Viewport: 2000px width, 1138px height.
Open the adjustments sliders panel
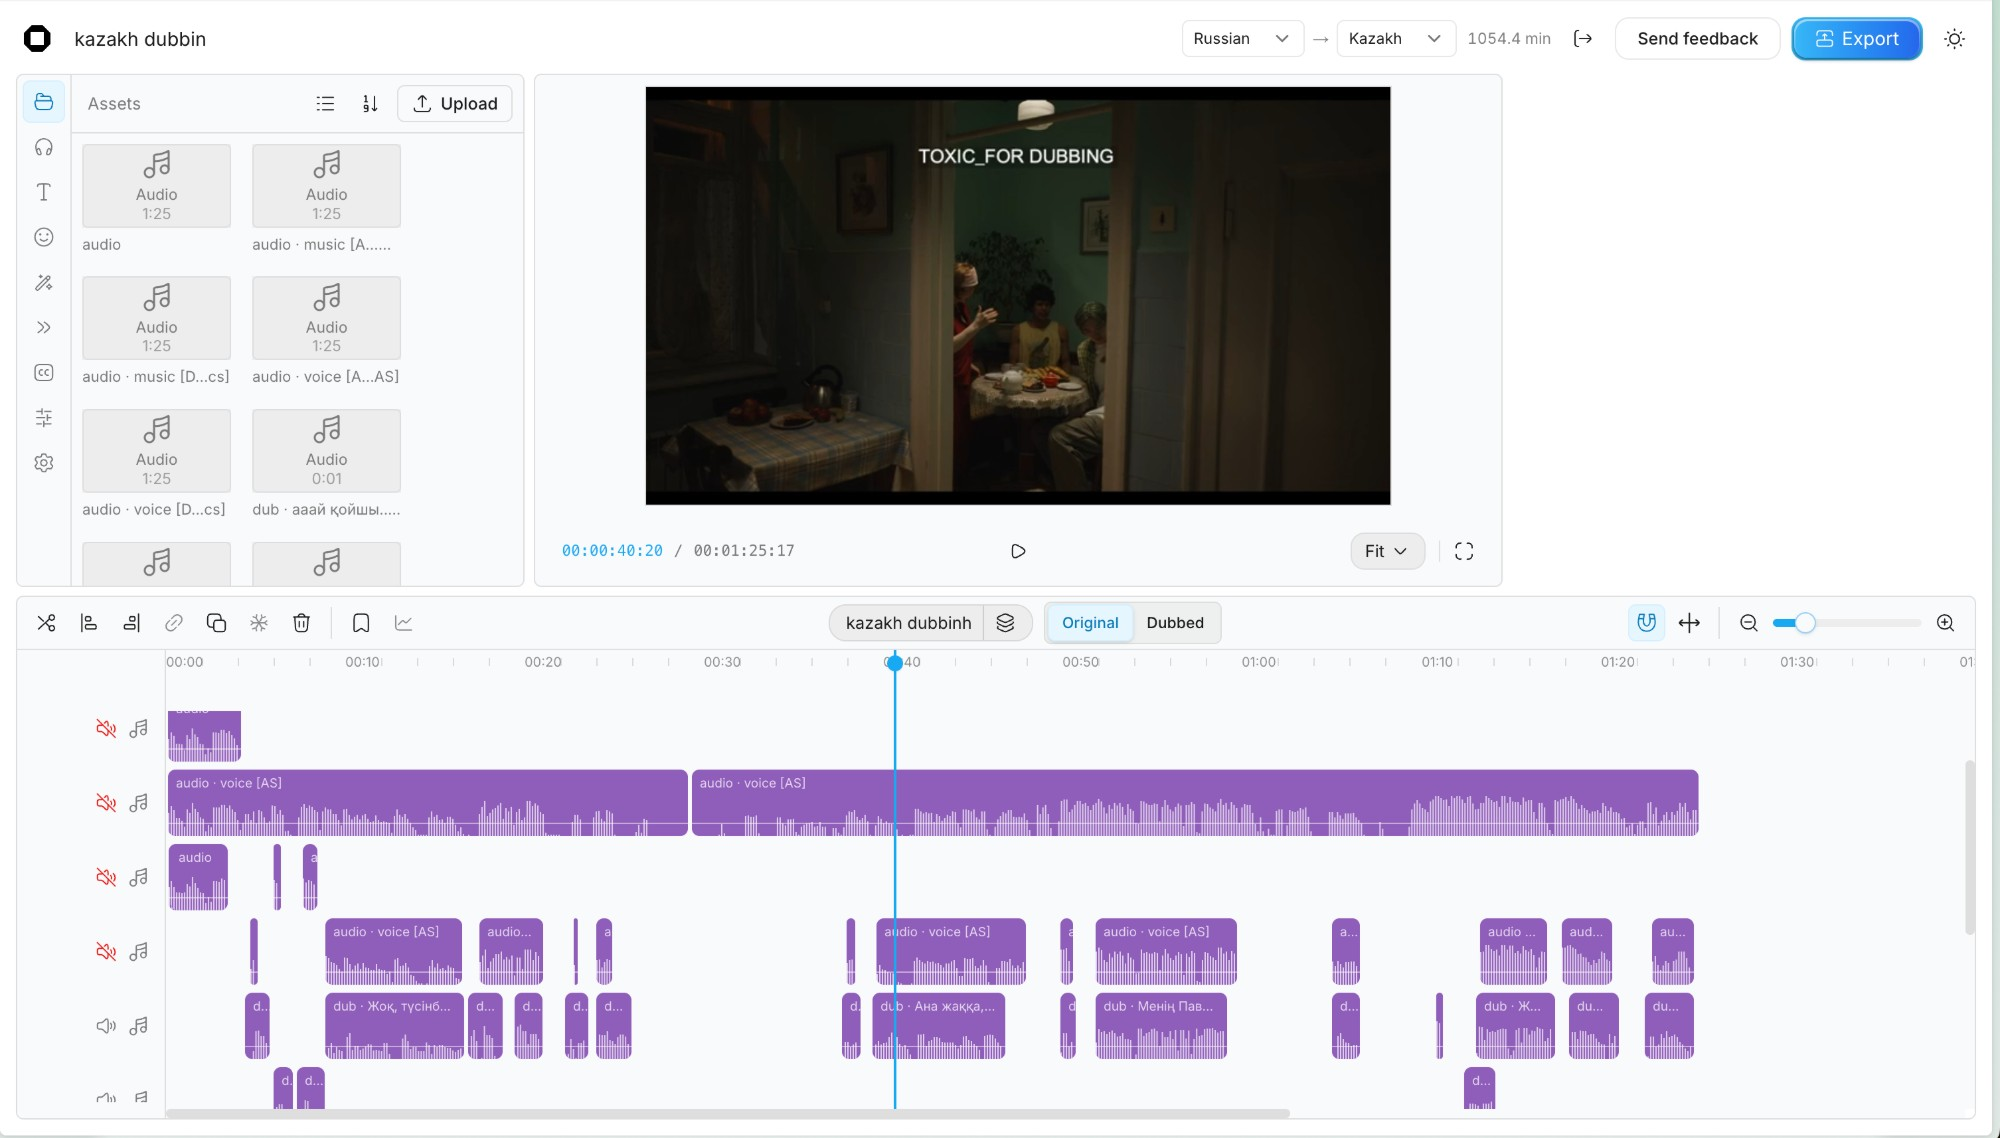[x=43, y=418]
